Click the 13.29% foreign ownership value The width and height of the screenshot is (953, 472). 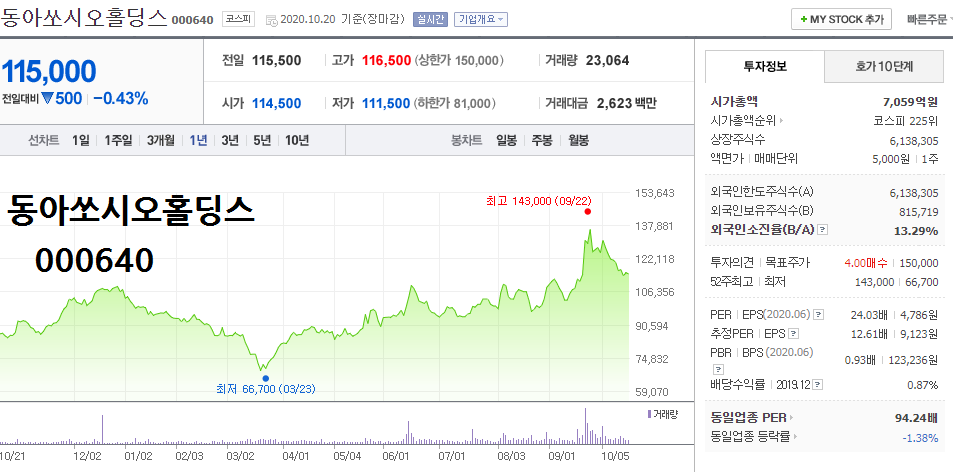pyautogui.click(x=918, y=231)
